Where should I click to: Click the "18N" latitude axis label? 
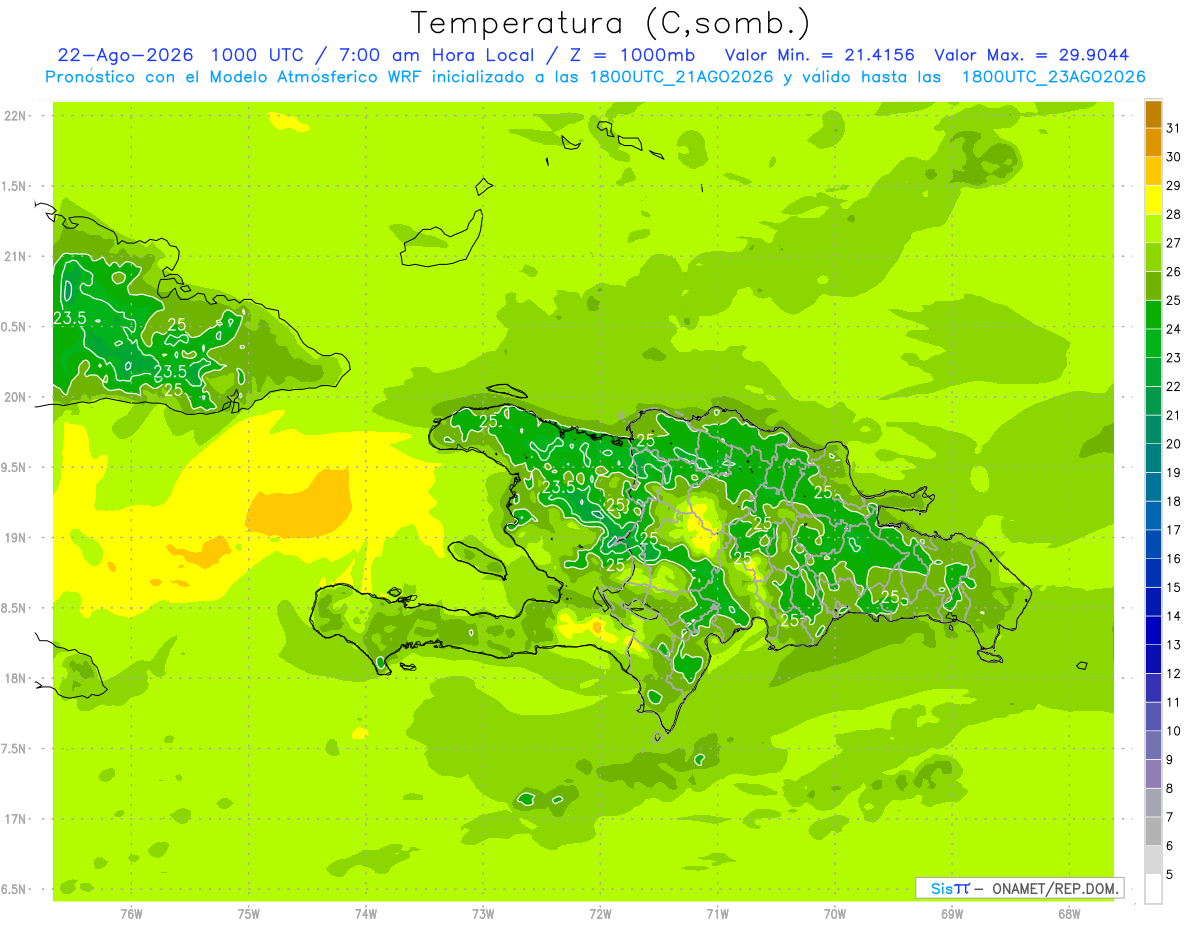[15, 678]
